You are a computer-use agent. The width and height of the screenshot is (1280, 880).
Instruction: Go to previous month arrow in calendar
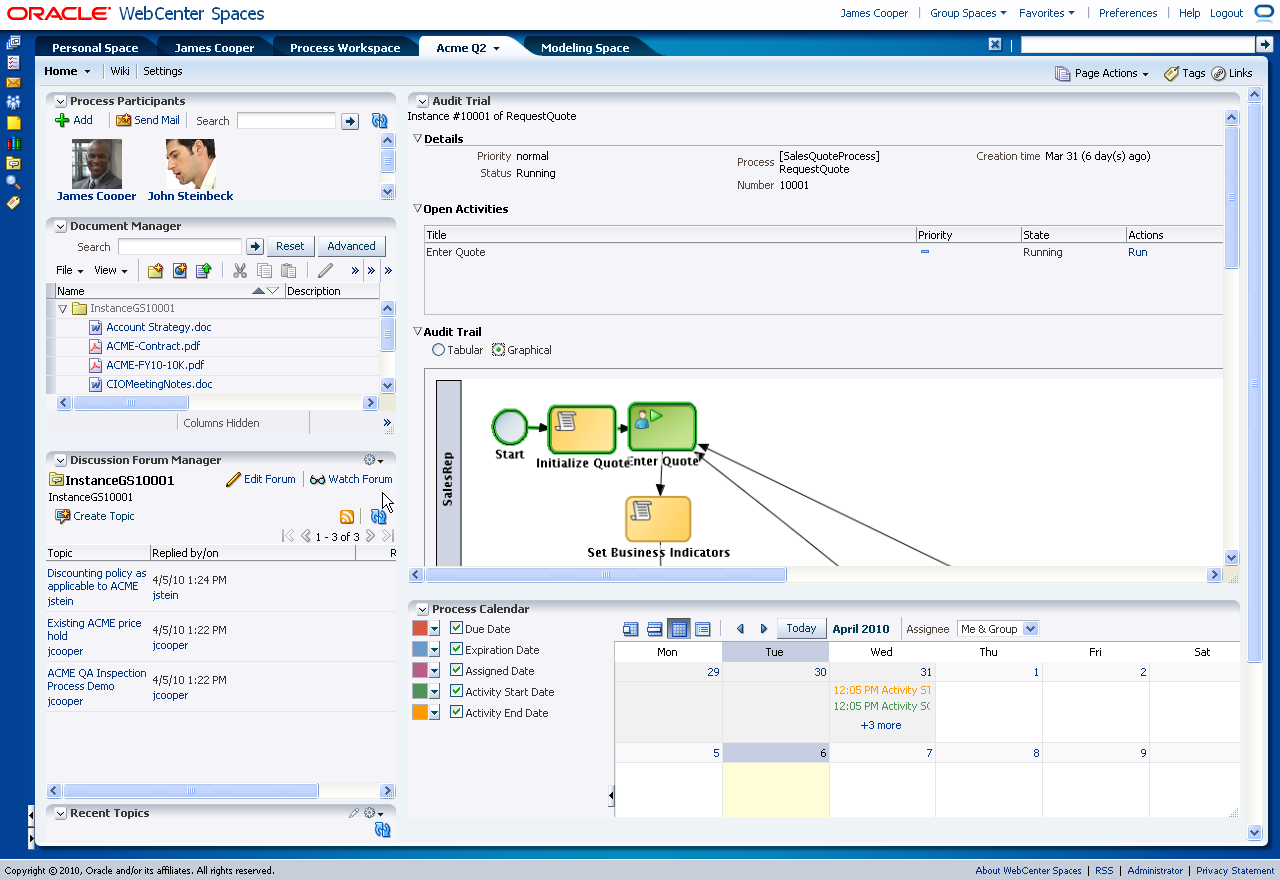click(x=740, y=629)
